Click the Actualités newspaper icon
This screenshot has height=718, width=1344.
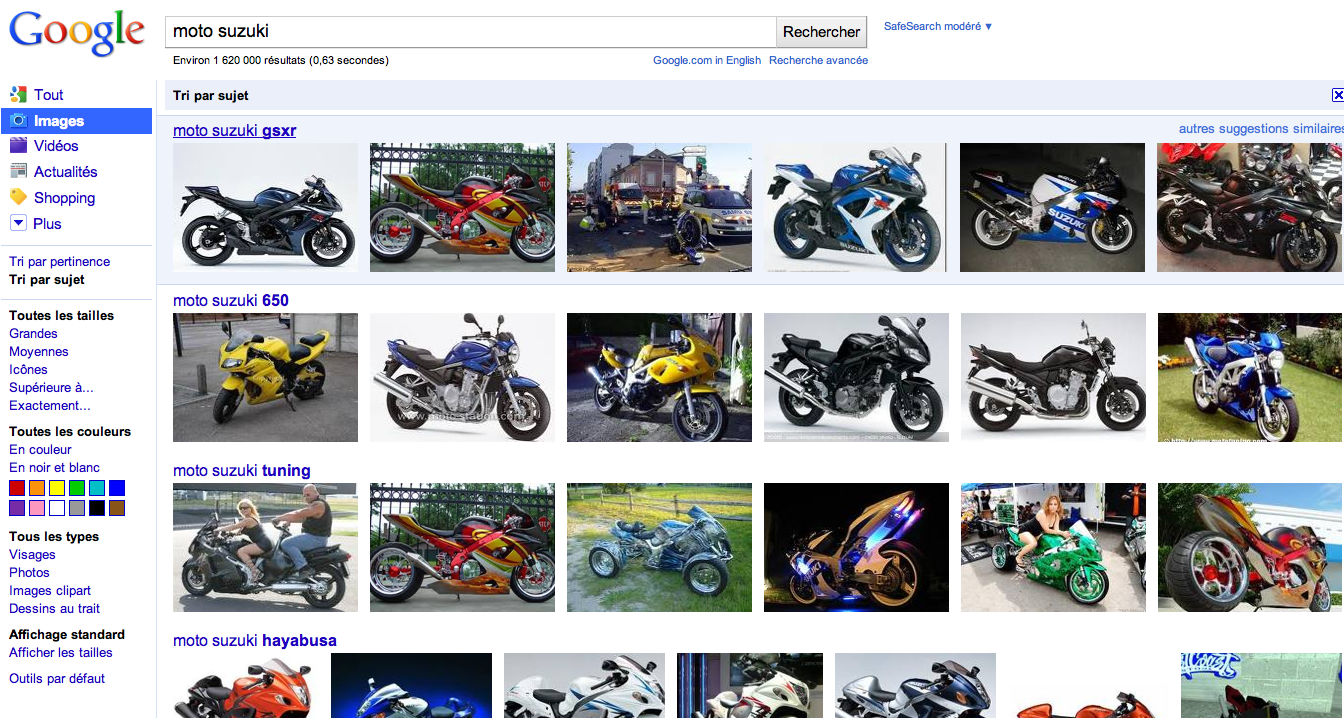[18, 172]
